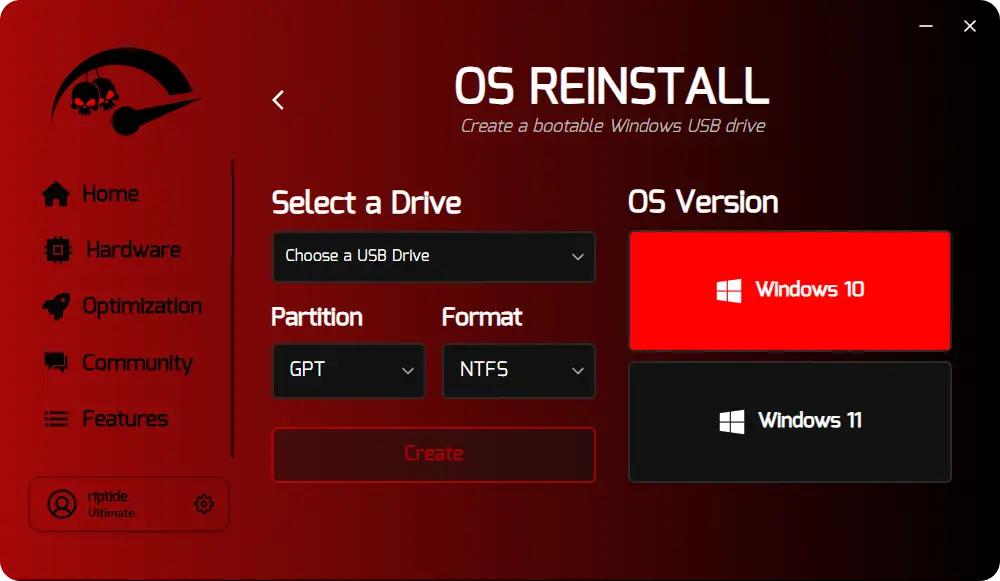Click the Home house icon

(56, 194)
